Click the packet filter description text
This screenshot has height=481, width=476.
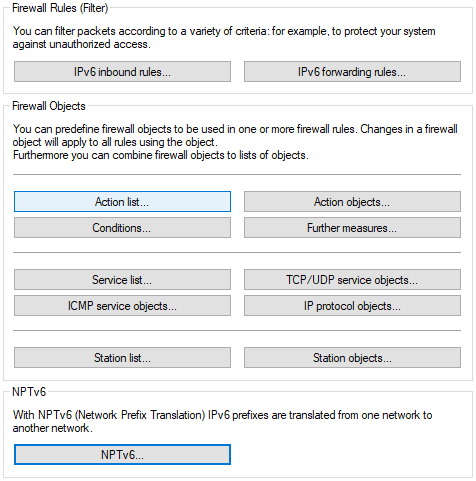point(224,37)
